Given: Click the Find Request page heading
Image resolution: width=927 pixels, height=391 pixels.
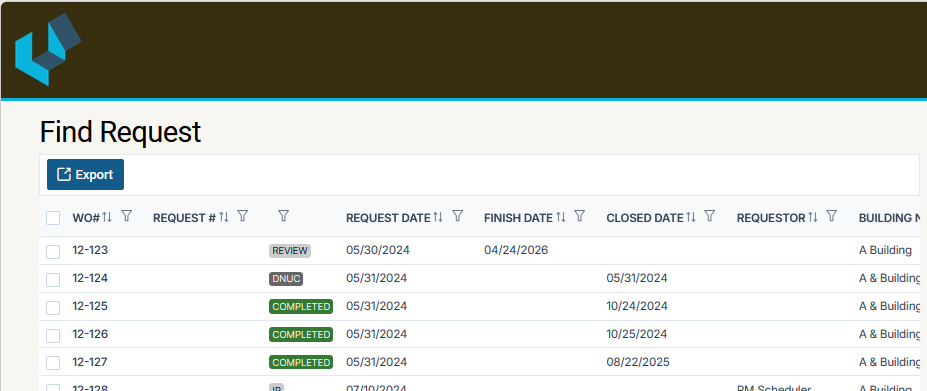Looking at the screenshot, I should (x=121, y=132).
